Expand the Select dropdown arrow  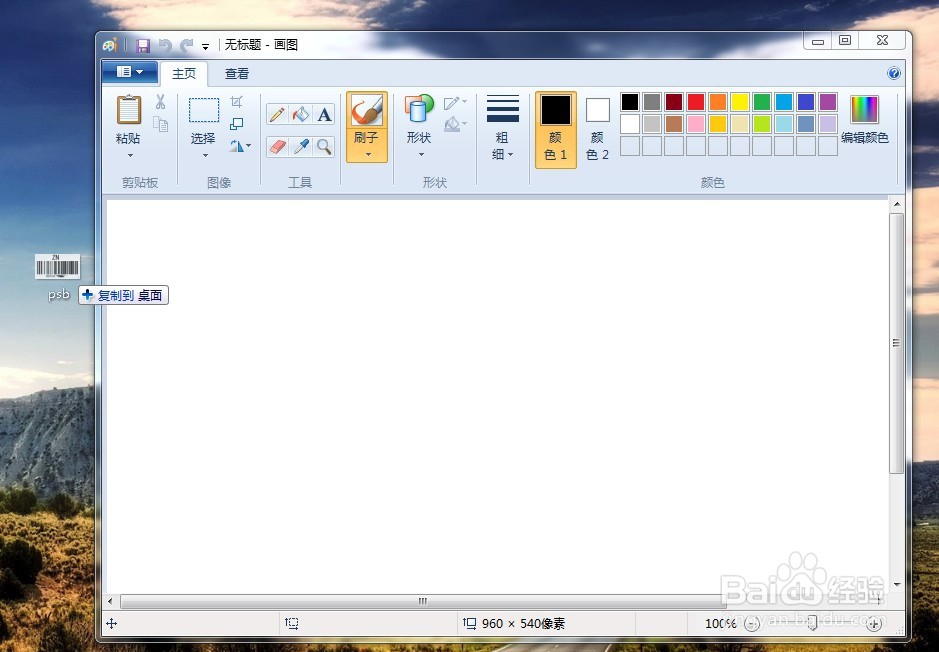[x=205, y=156]
